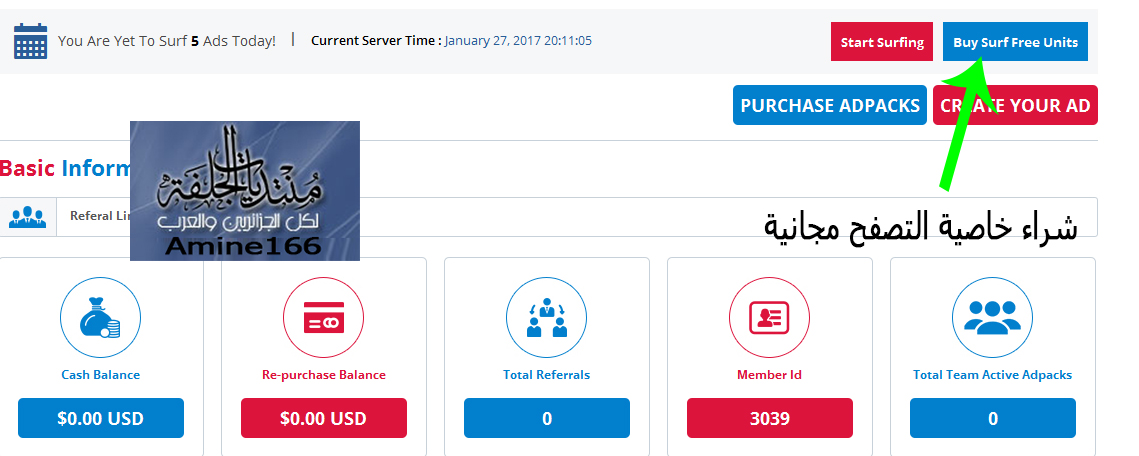Click the referral link people icon
This screenshot has width=1139, height=456.
pos(28,216)
